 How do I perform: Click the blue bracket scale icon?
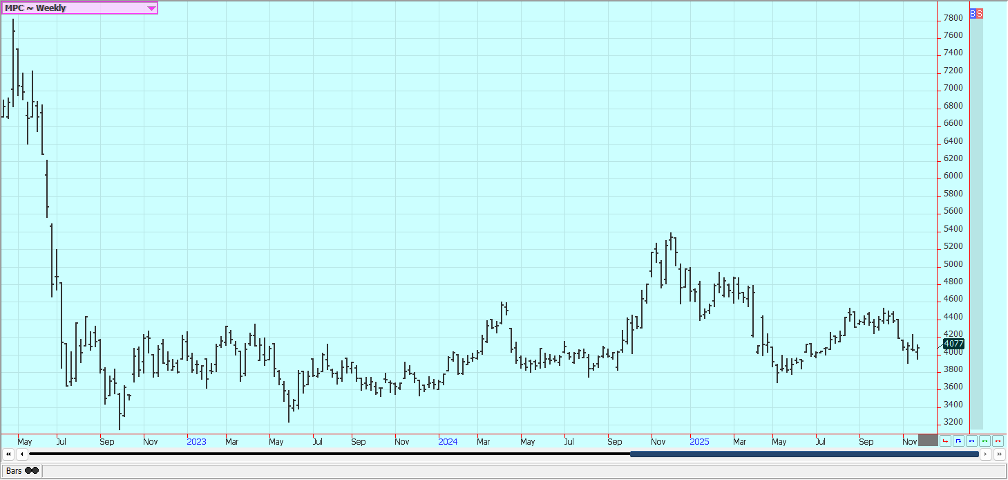[958, 440]
